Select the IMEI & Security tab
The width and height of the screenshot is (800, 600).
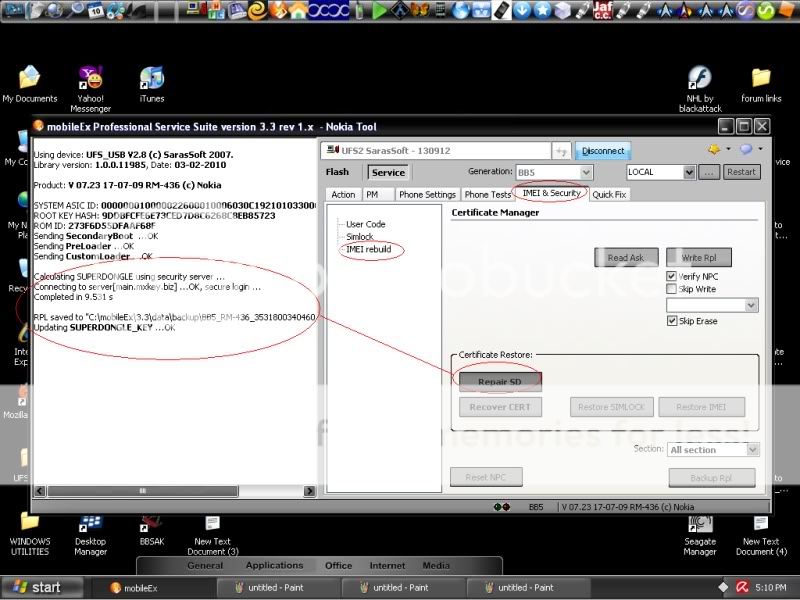(552, 193)
